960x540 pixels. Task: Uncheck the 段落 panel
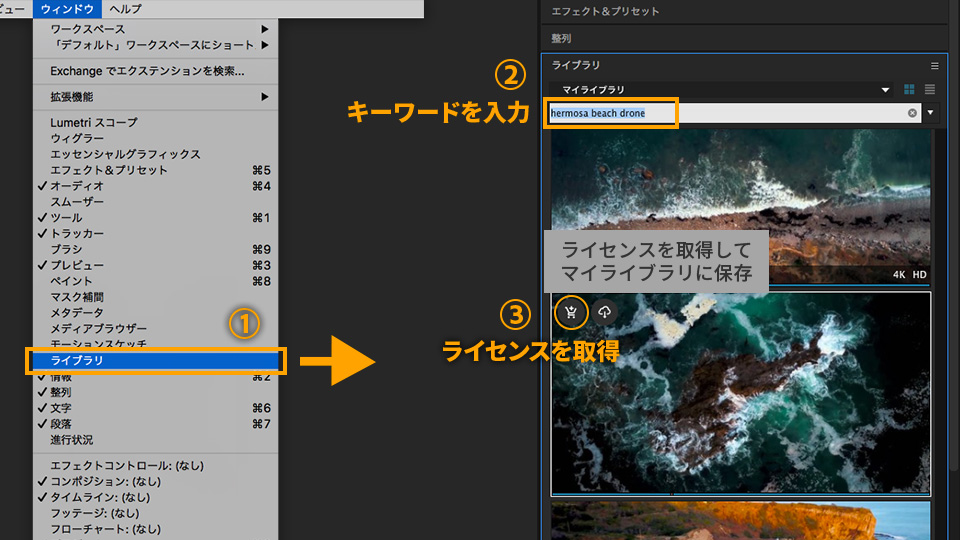pyautogui.click(x=156, y=424)
